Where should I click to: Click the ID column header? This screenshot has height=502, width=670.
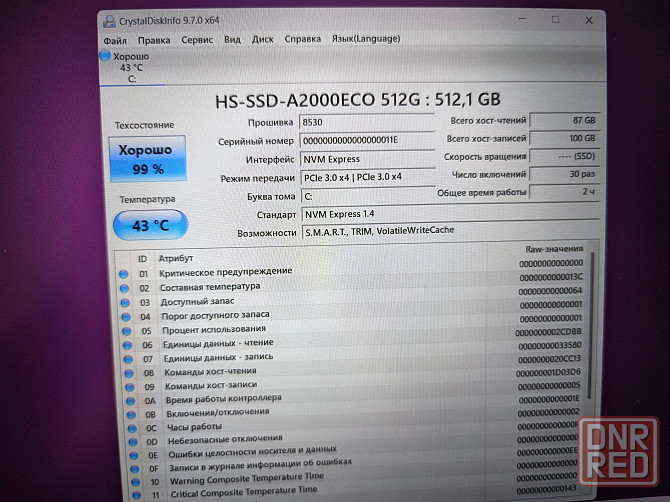(x=142, y=259)
